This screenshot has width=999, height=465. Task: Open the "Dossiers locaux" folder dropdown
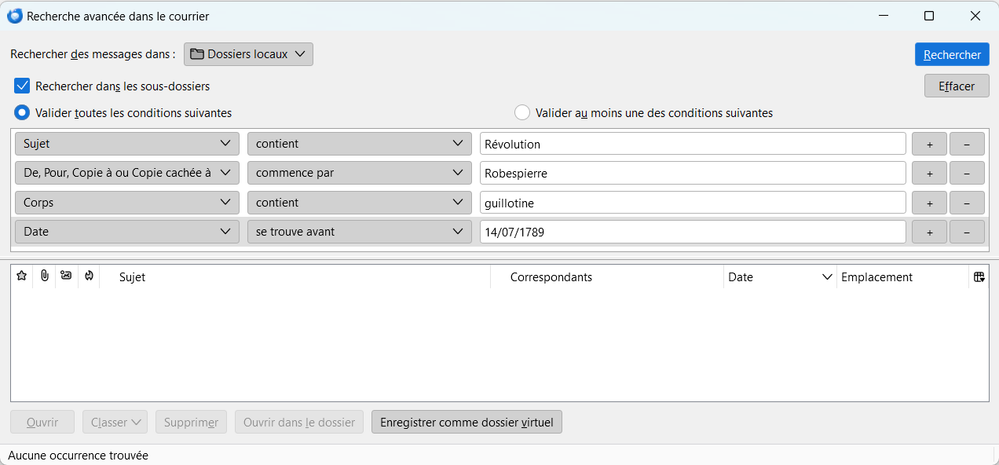(249, 54)
